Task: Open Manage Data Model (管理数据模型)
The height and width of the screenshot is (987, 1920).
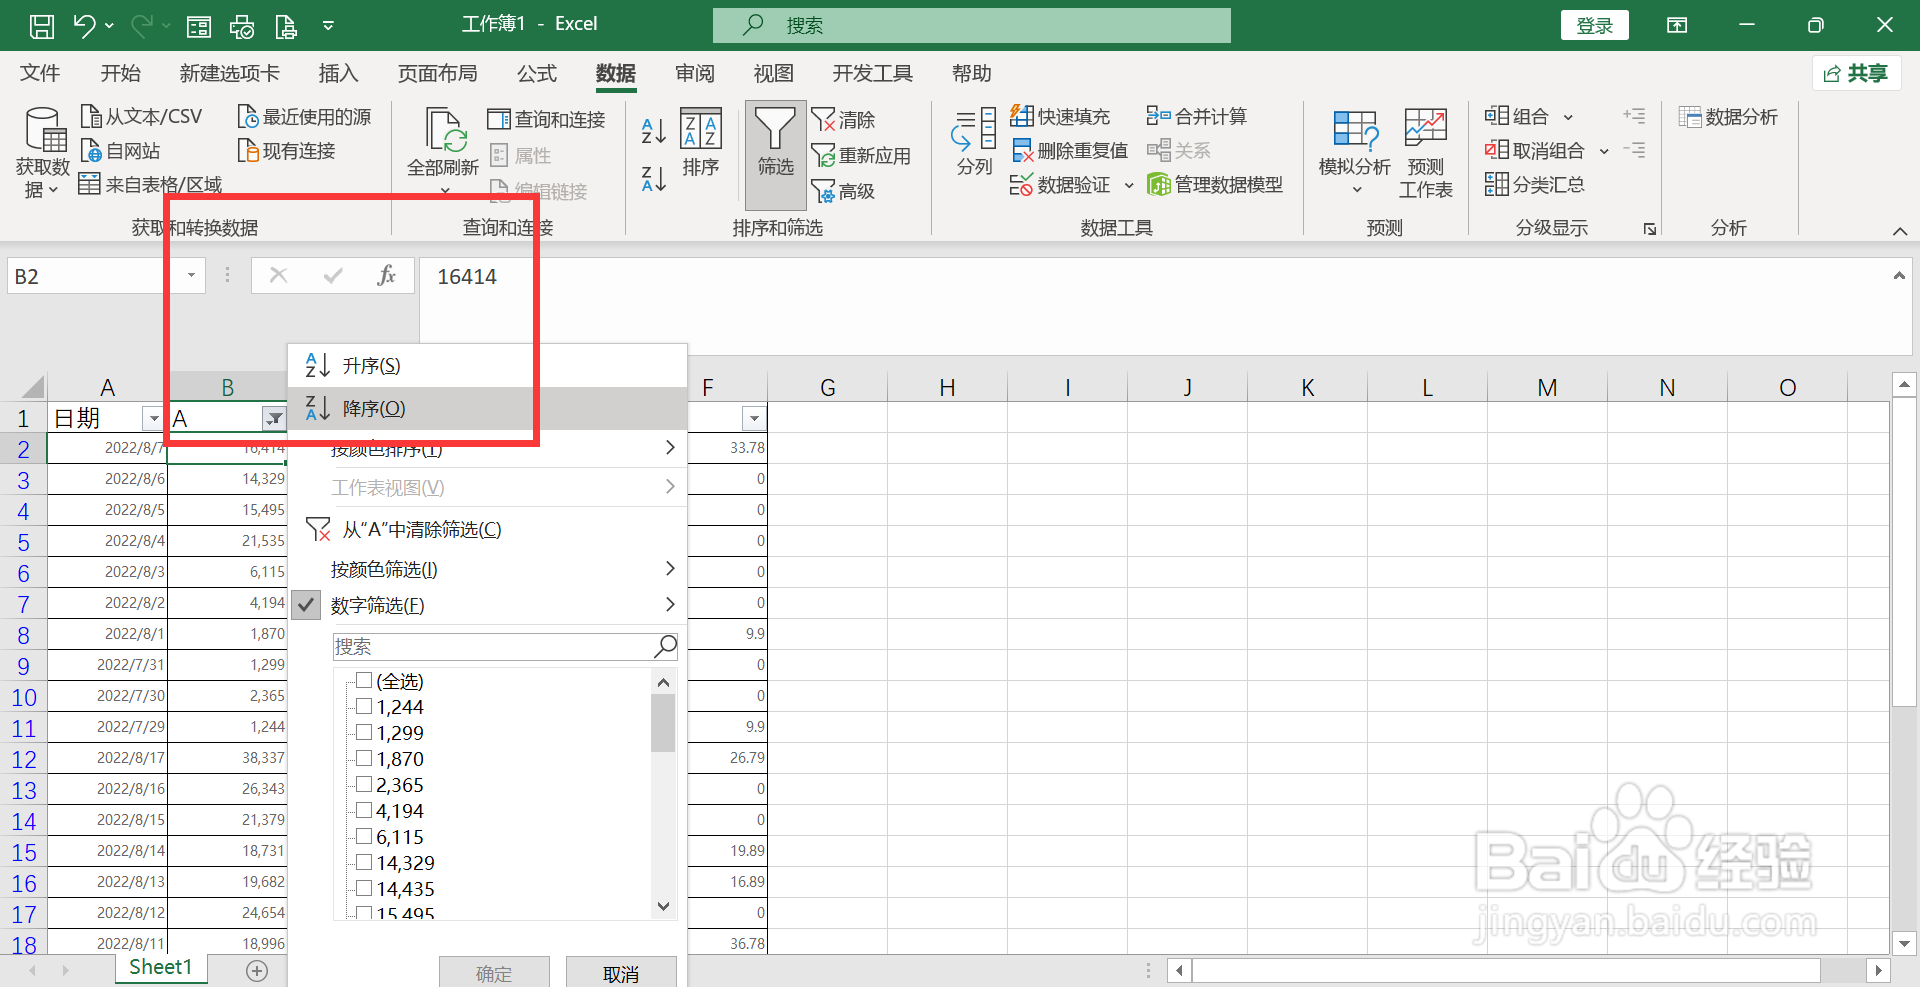Action: 1215,185
